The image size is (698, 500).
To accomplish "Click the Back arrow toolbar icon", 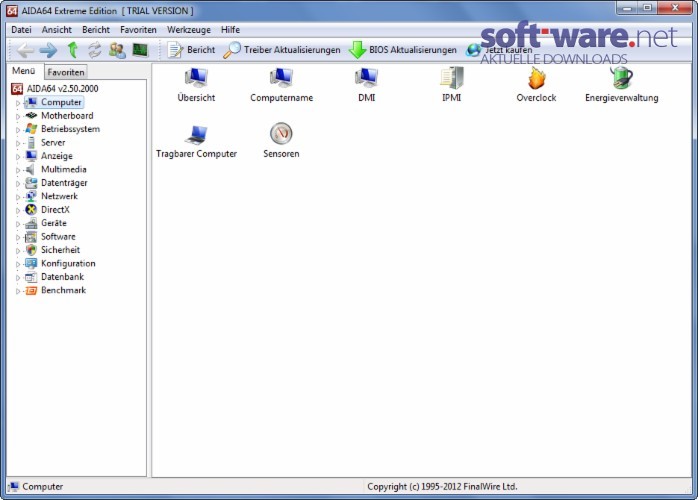I will tap(25, 50).
